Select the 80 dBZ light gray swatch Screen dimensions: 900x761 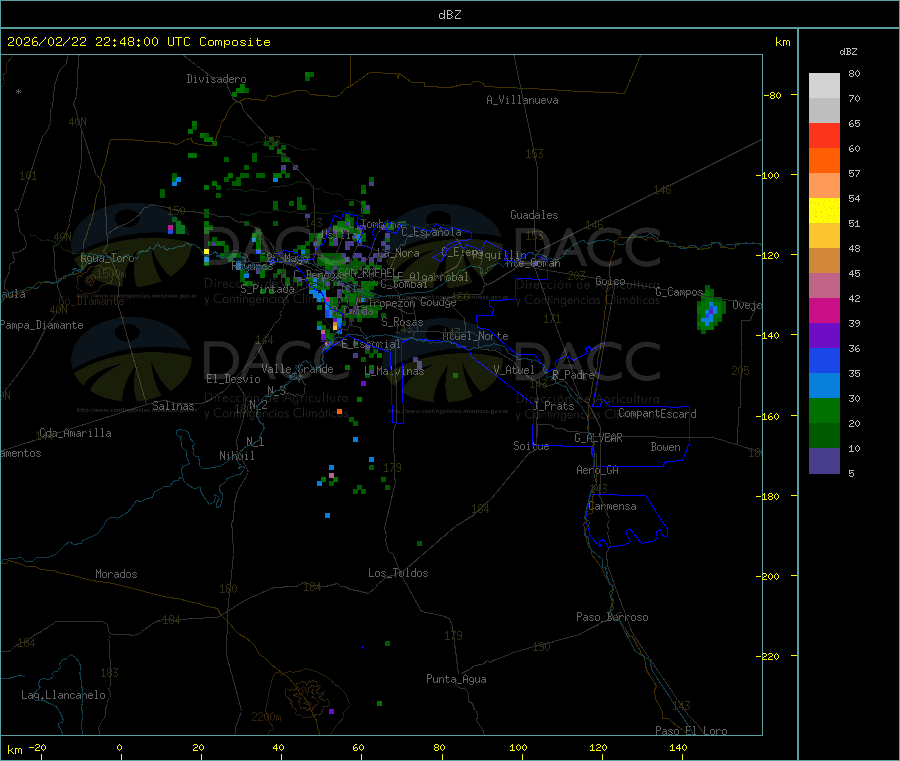click(x=824, y=86)
